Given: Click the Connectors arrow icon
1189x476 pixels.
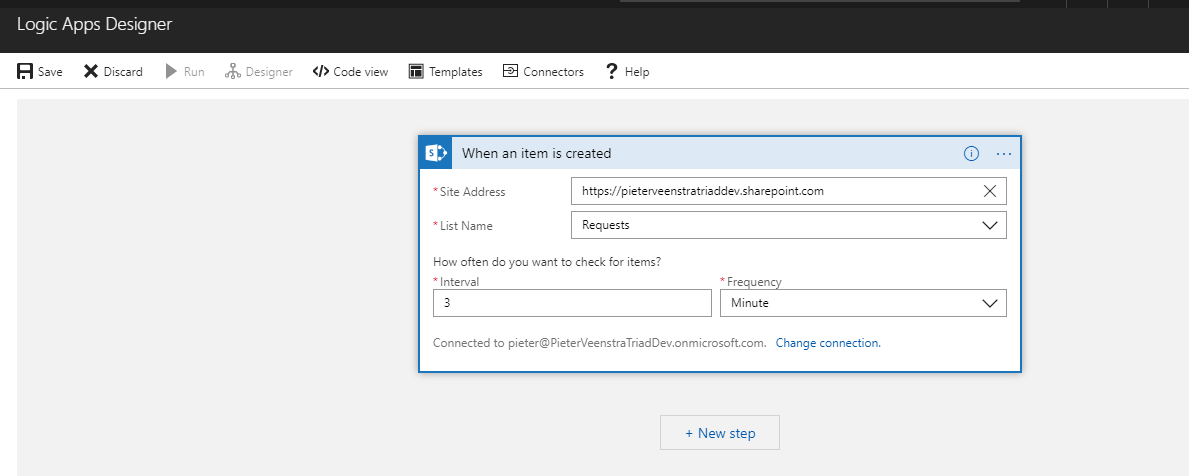Looking at the screenshot, I should pos(510,71).
